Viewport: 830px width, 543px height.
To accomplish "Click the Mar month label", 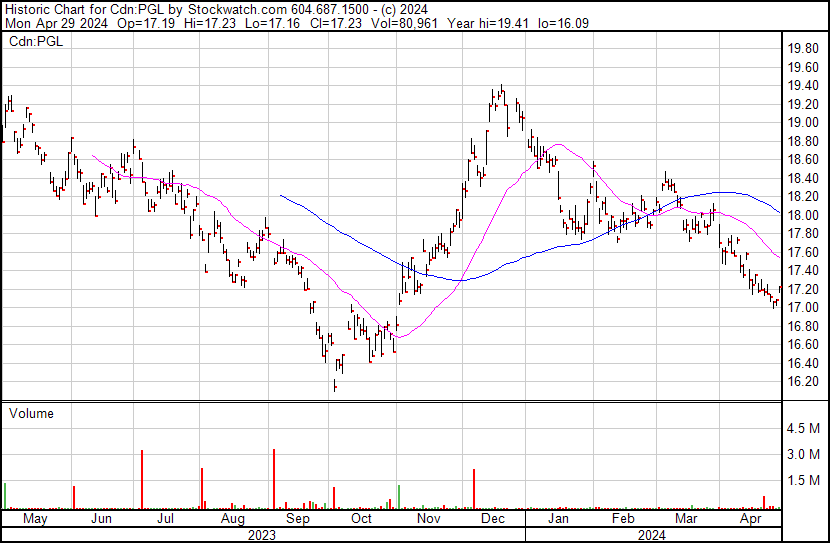I will pos(687,518).
